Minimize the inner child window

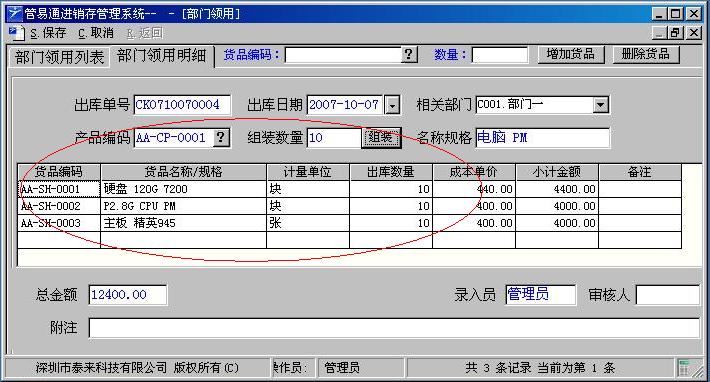point(660,33)
